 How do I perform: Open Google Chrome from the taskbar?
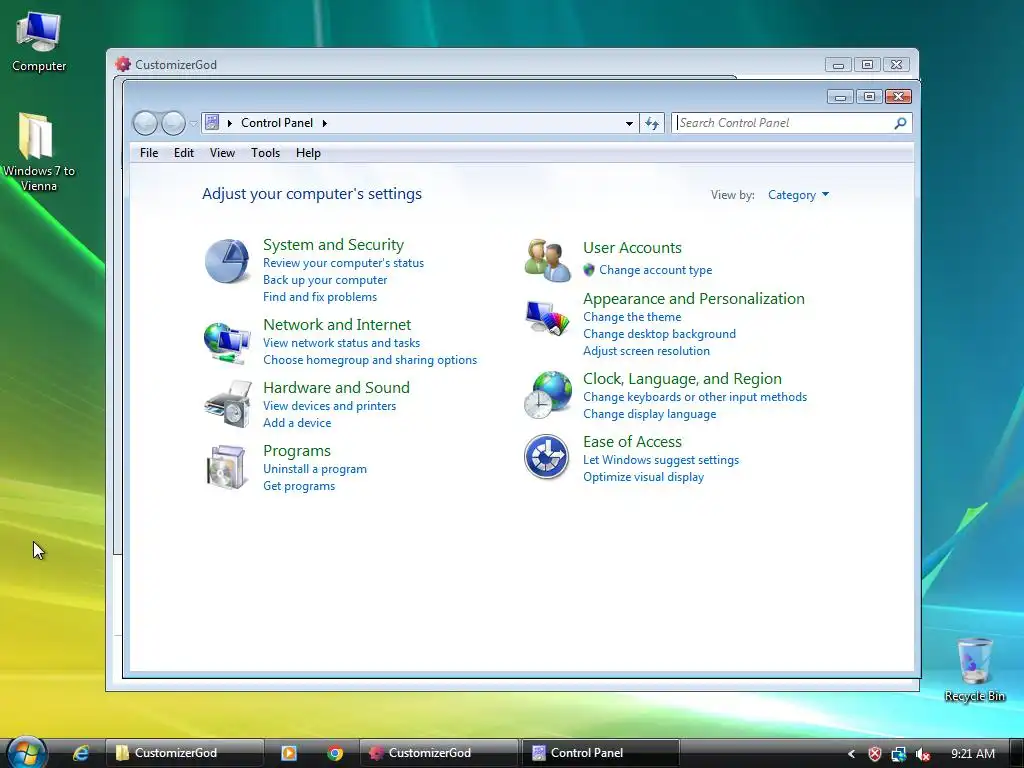click(x=335, y=753)
